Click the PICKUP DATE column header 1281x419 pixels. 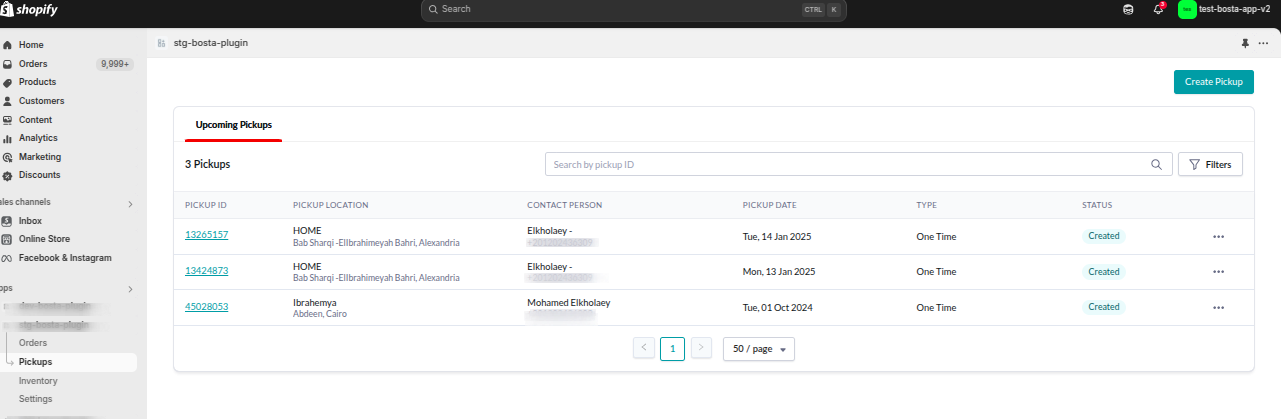(769, 205)
